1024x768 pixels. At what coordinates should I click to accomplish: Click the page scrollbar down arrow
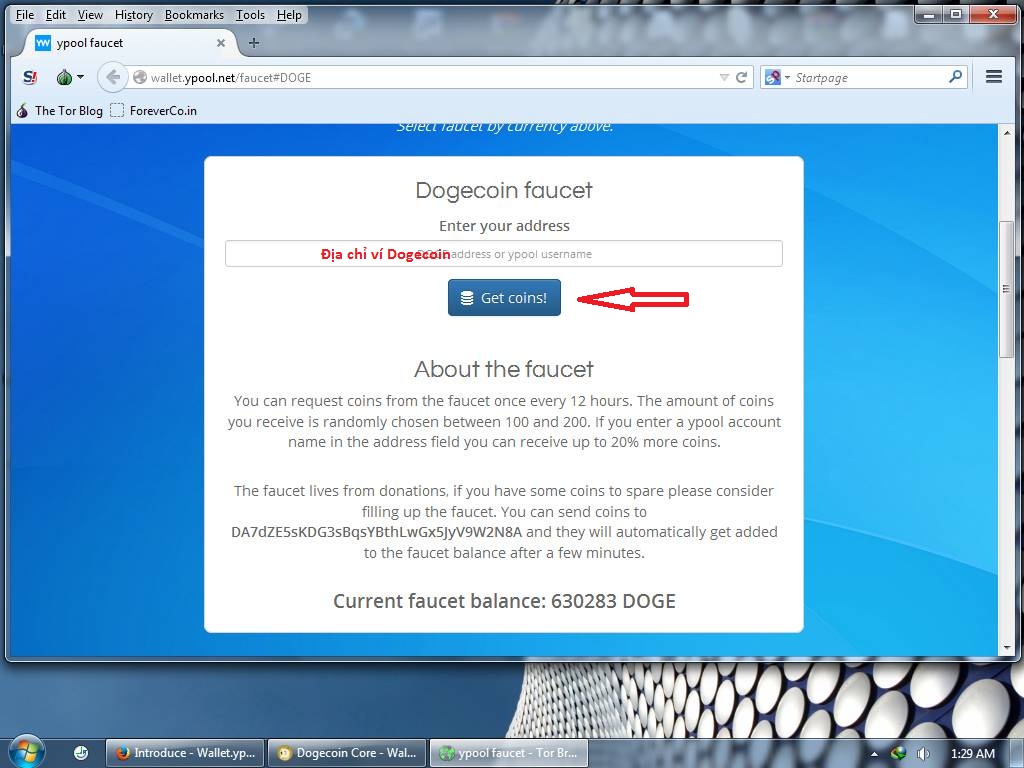click(x=1006, y=647)
